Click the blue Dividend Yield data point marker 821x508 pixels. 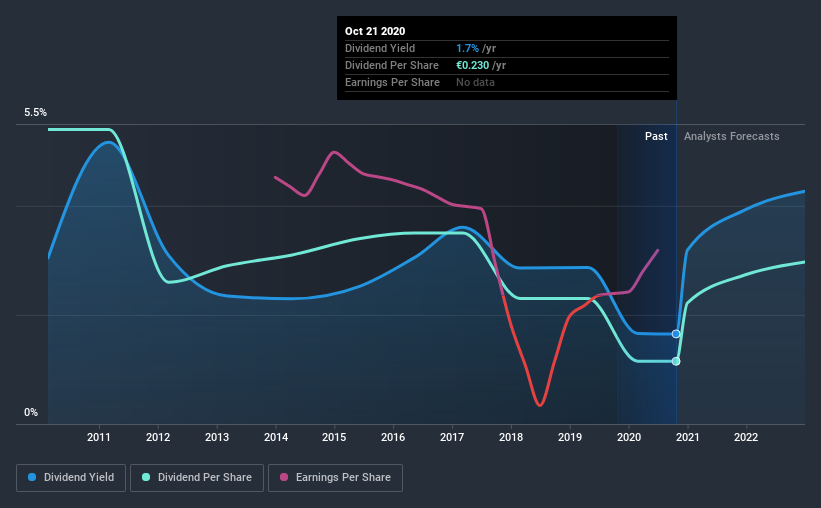coord(676,334)
